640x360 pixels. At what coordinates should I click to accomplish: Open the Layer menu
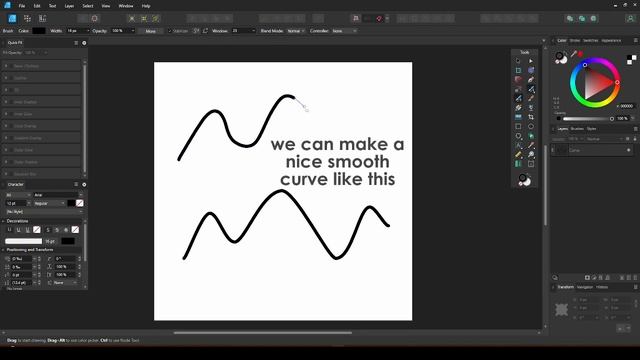69,6
